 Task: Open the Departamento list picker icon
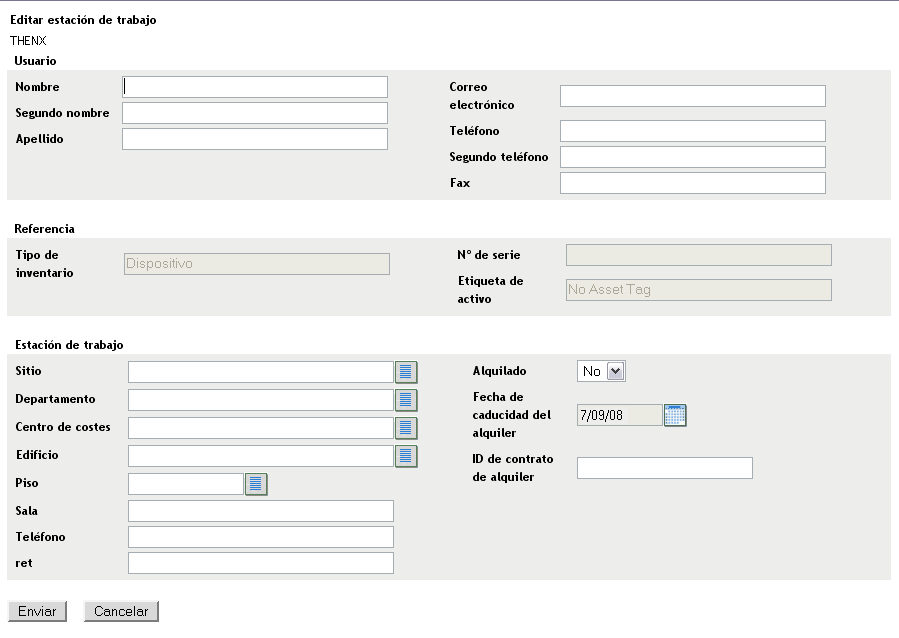tap(406, 400)
